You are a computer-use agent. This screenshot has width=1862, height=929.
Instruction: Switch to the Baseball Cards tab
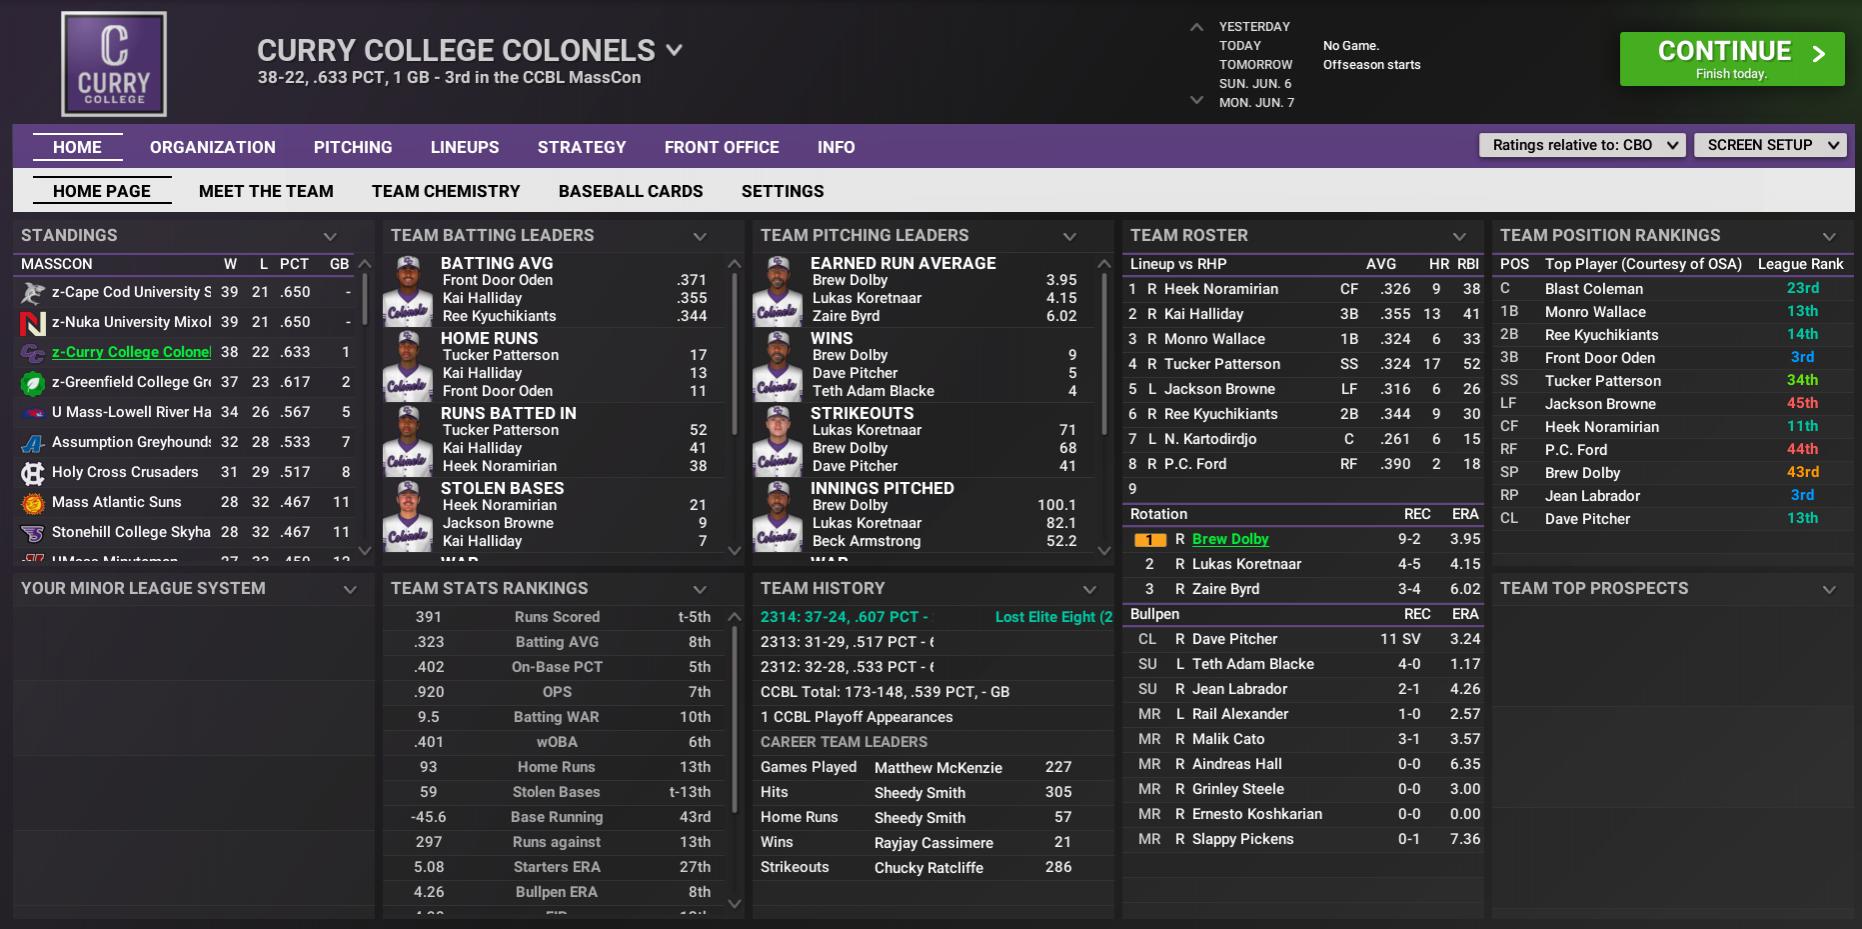pyautogui.click(x=630, y=191)
